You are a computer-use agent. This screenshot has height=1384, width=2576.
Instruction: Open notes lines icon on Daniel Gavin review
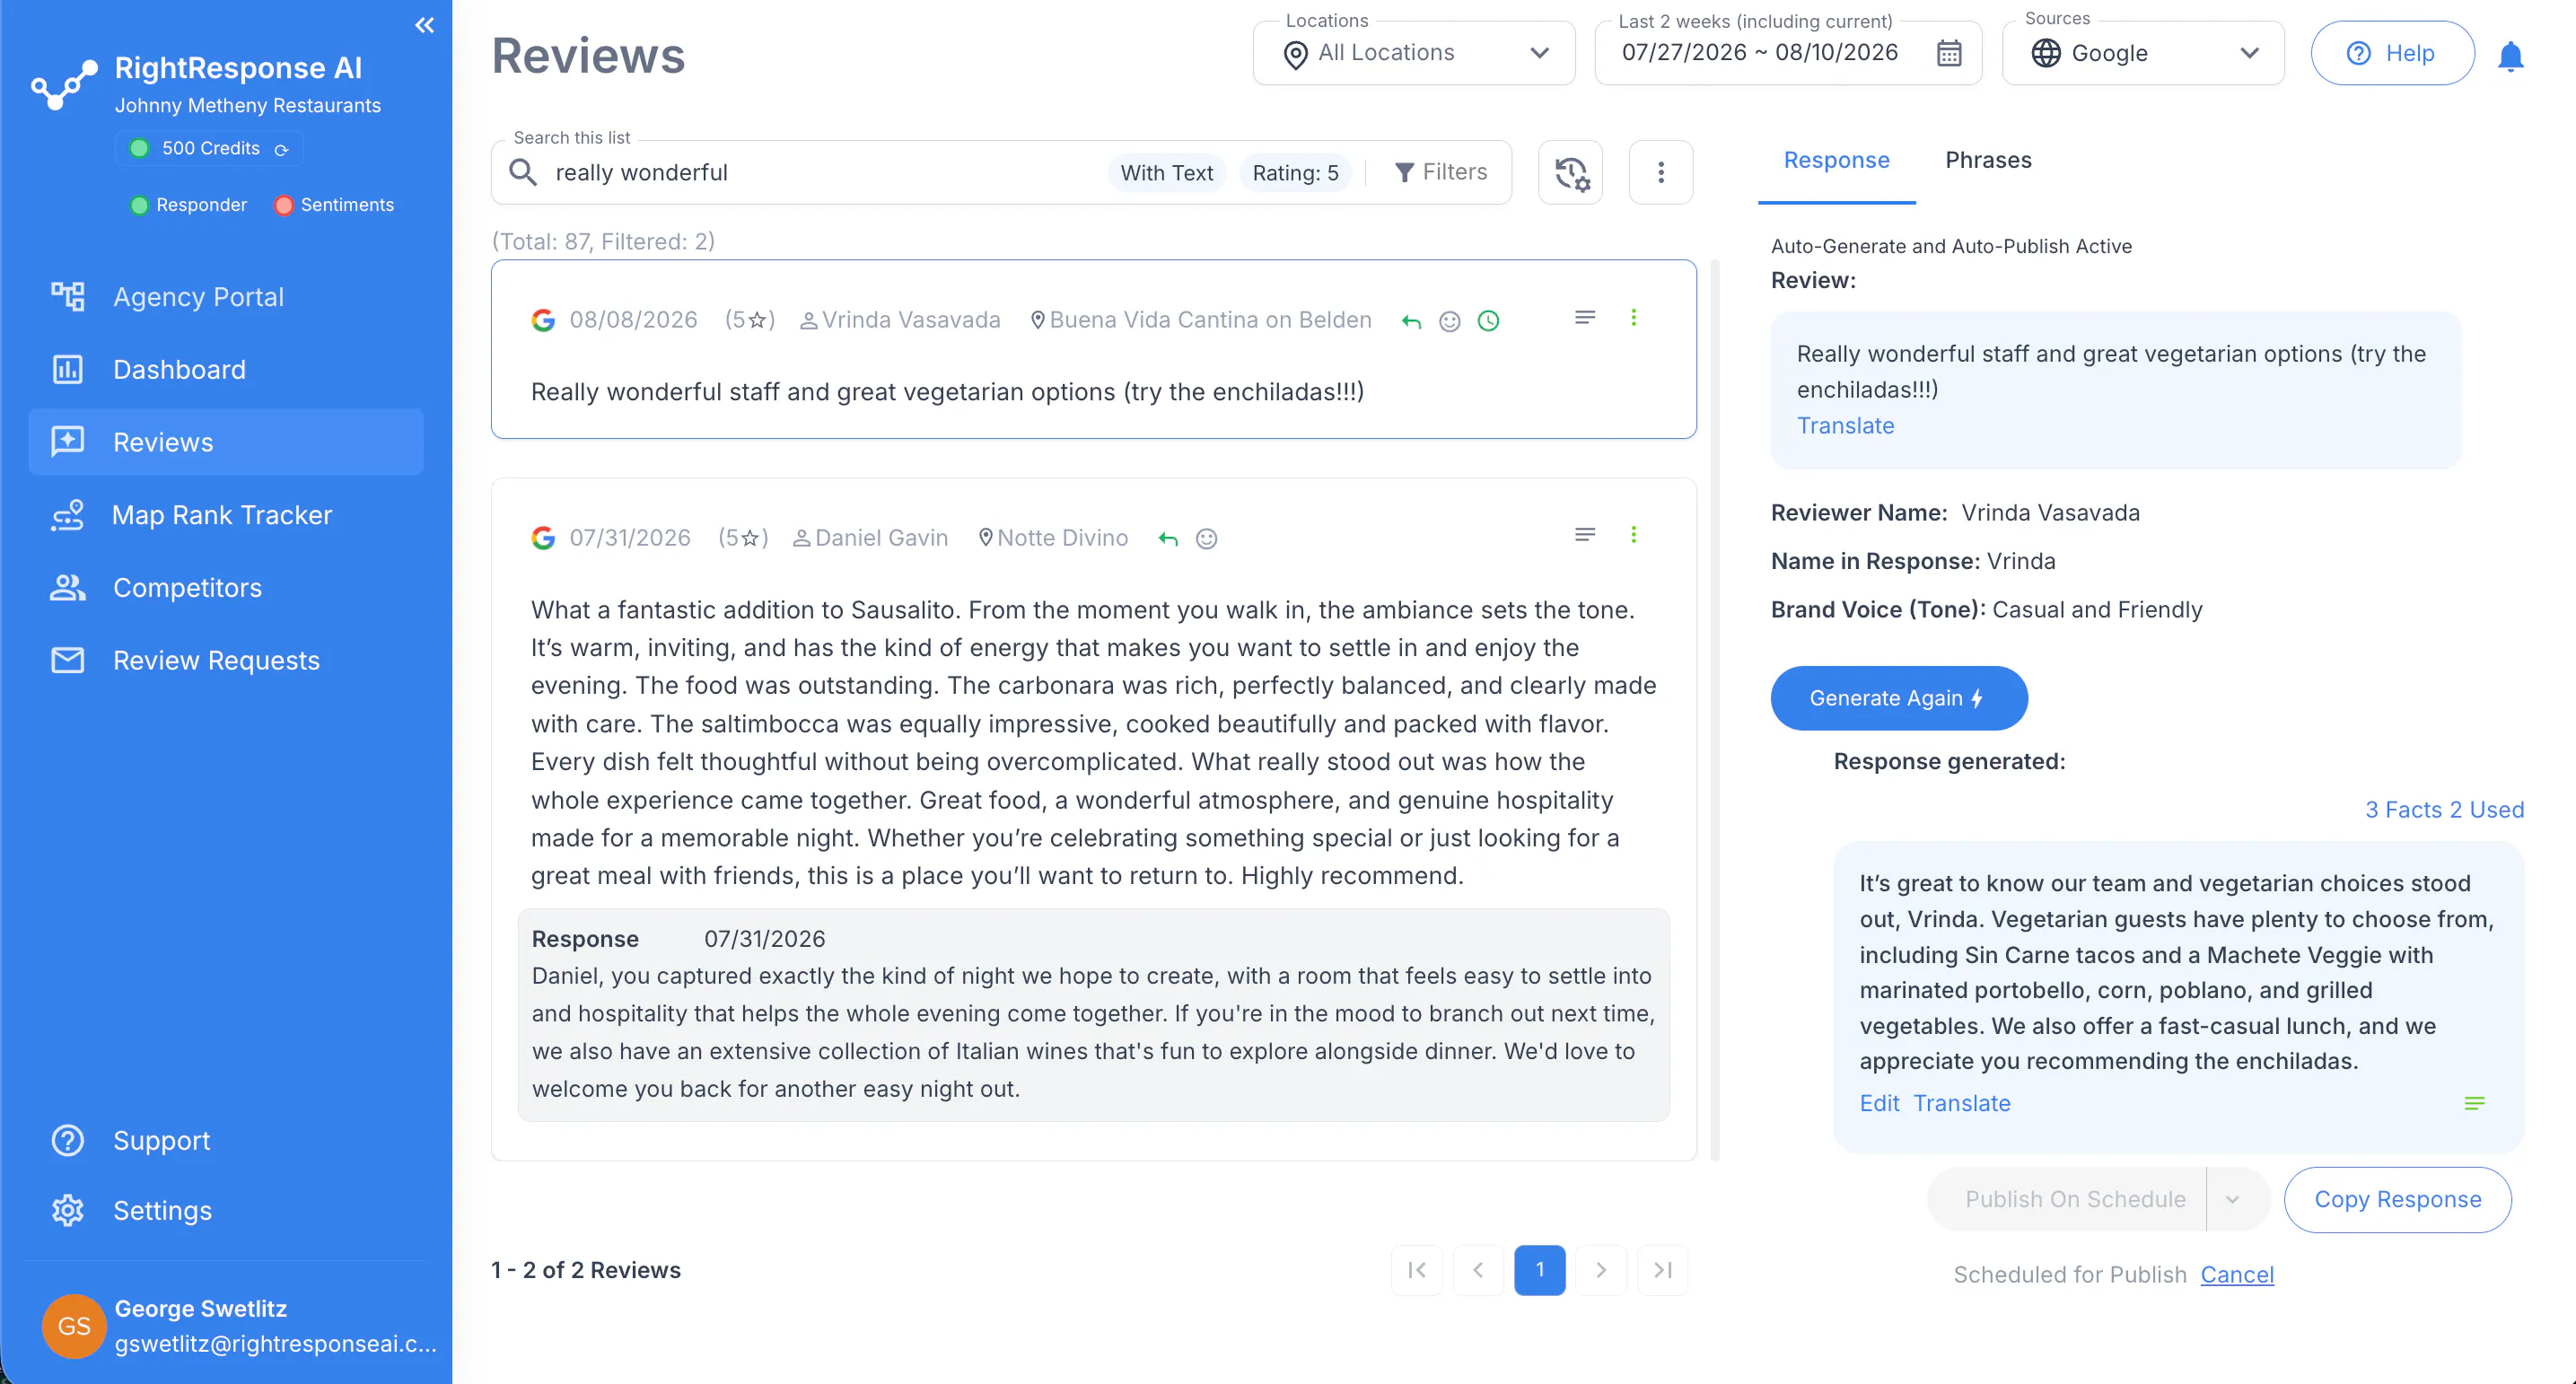[x=1584, y=535]
